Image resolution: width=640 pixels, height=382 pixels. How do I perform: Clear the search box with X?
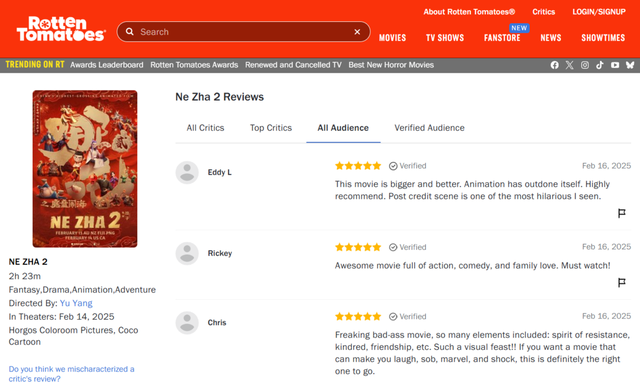coord(357,32)
